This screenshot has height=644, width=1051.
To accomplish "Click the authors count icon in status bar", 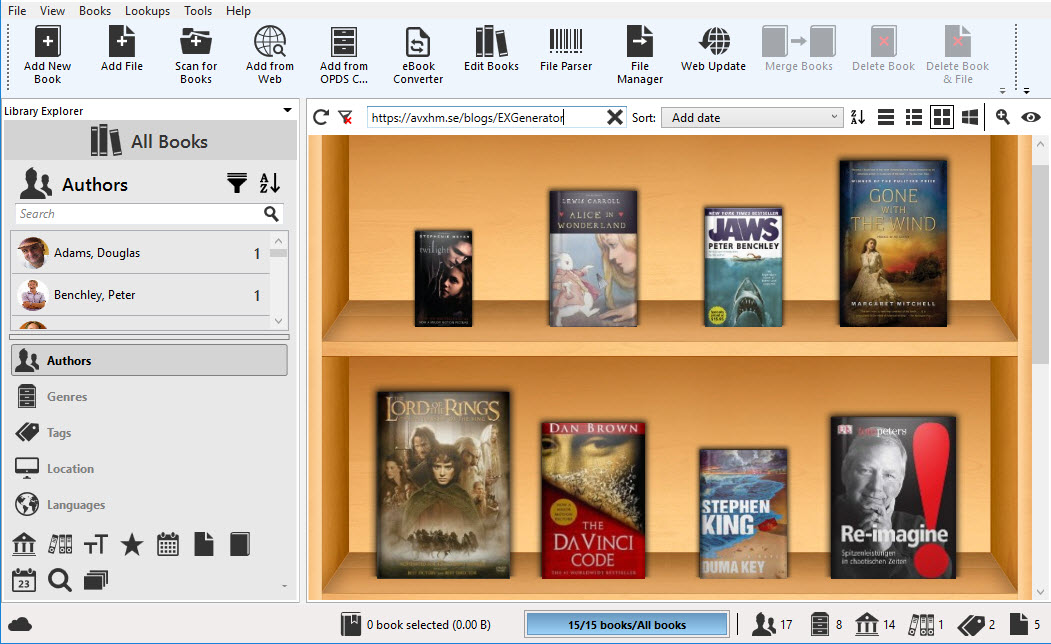I will (x=763, y=625).
